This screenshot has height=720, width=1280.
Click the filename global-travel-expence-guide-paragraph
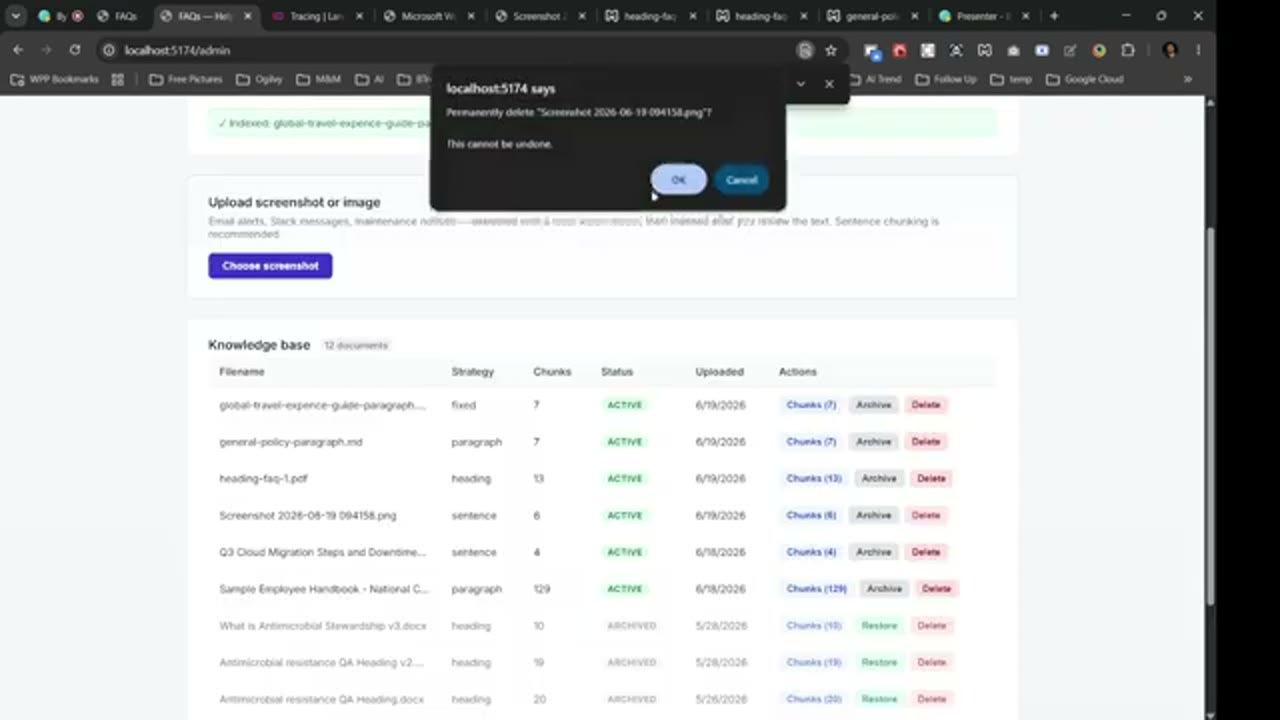[x=322, y=405]
